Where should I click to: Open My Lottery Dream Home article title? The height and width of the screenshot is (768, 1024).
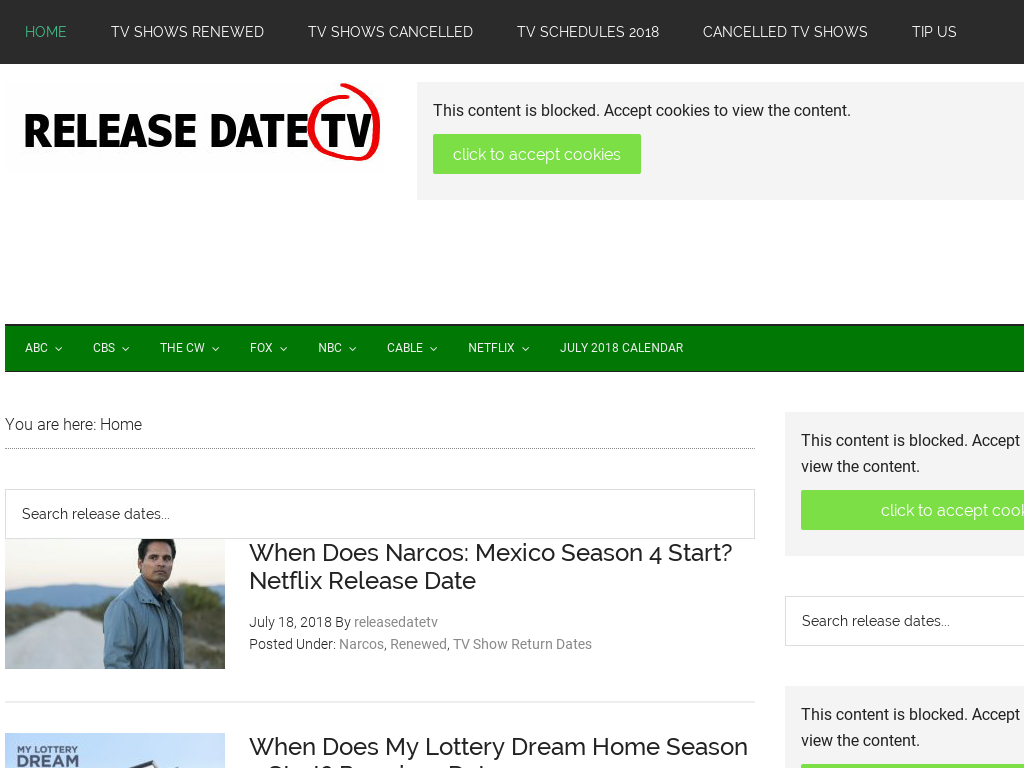(498, 751)
